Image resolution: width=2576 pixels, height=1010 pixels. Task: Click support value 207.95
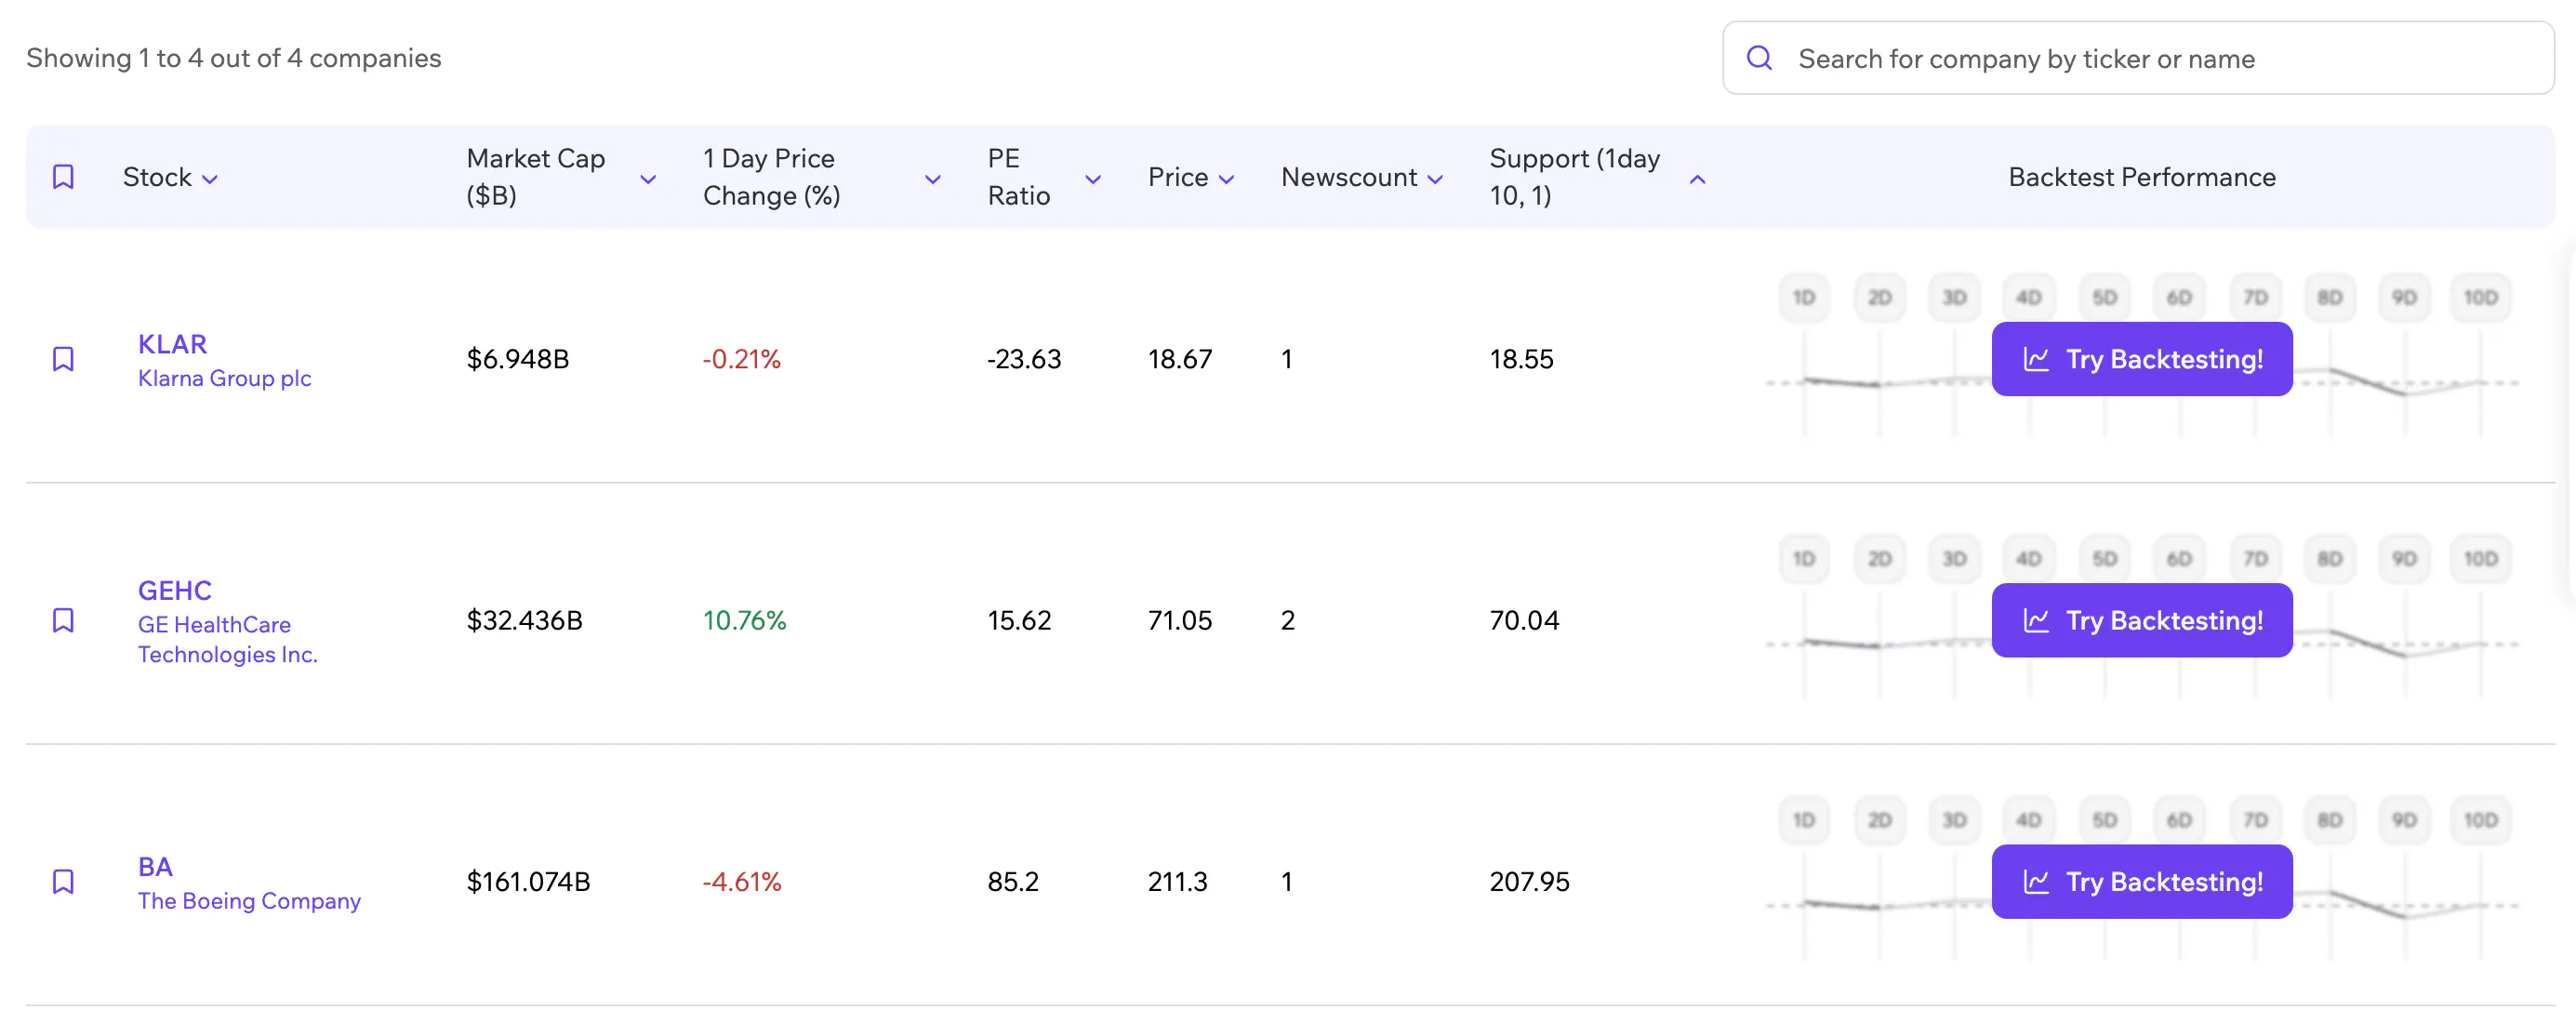[x=1530, y=881]
